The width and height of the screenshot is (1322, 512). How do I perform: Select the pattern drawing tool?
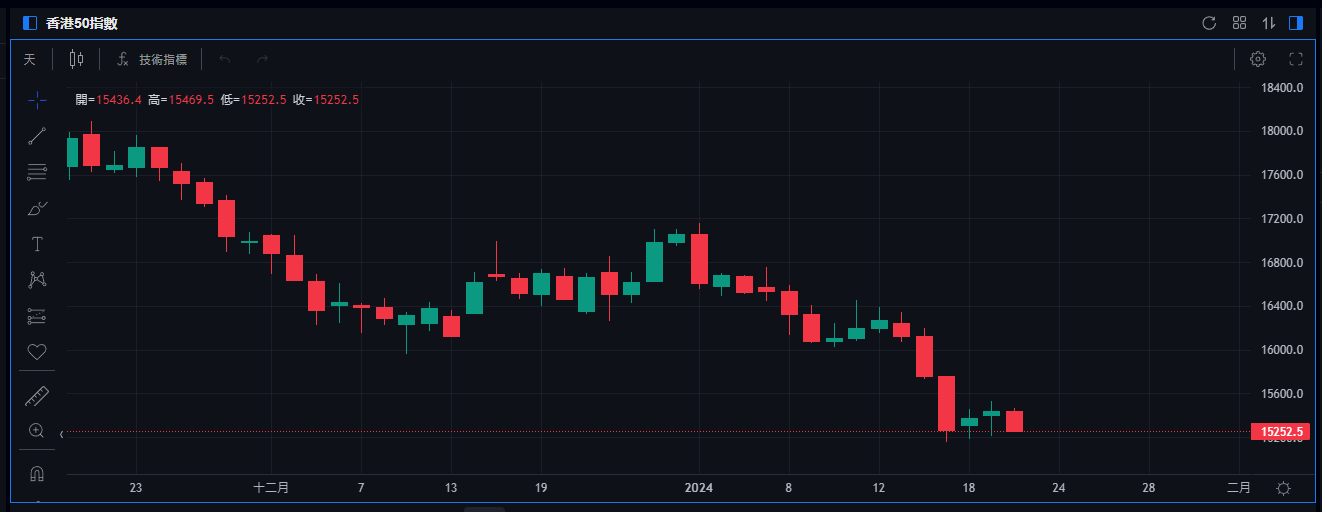[37, 280]
